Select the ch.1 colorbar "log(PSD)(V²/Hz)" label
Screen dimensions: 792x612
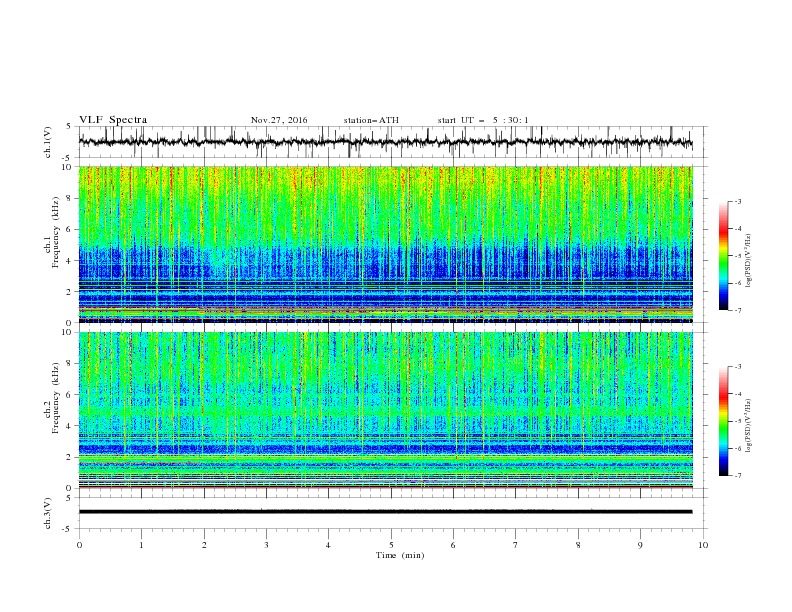[x=749, y=261]
